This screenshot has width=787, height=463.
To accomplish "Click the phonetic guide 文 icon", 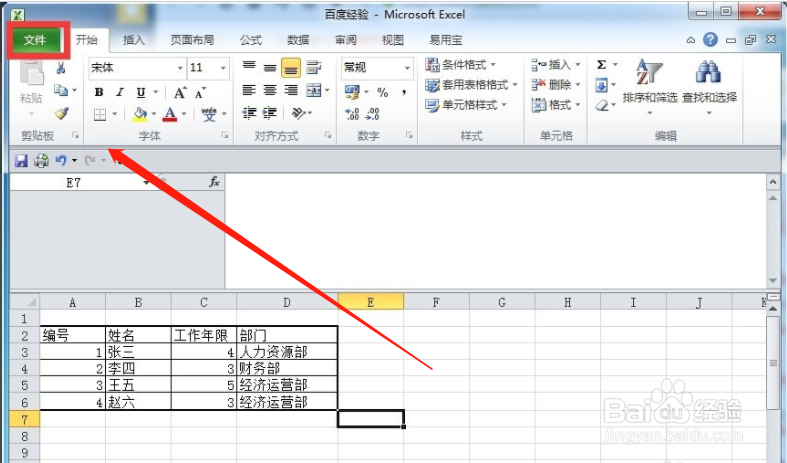I will pyautogui.click(x=209, y=114).
